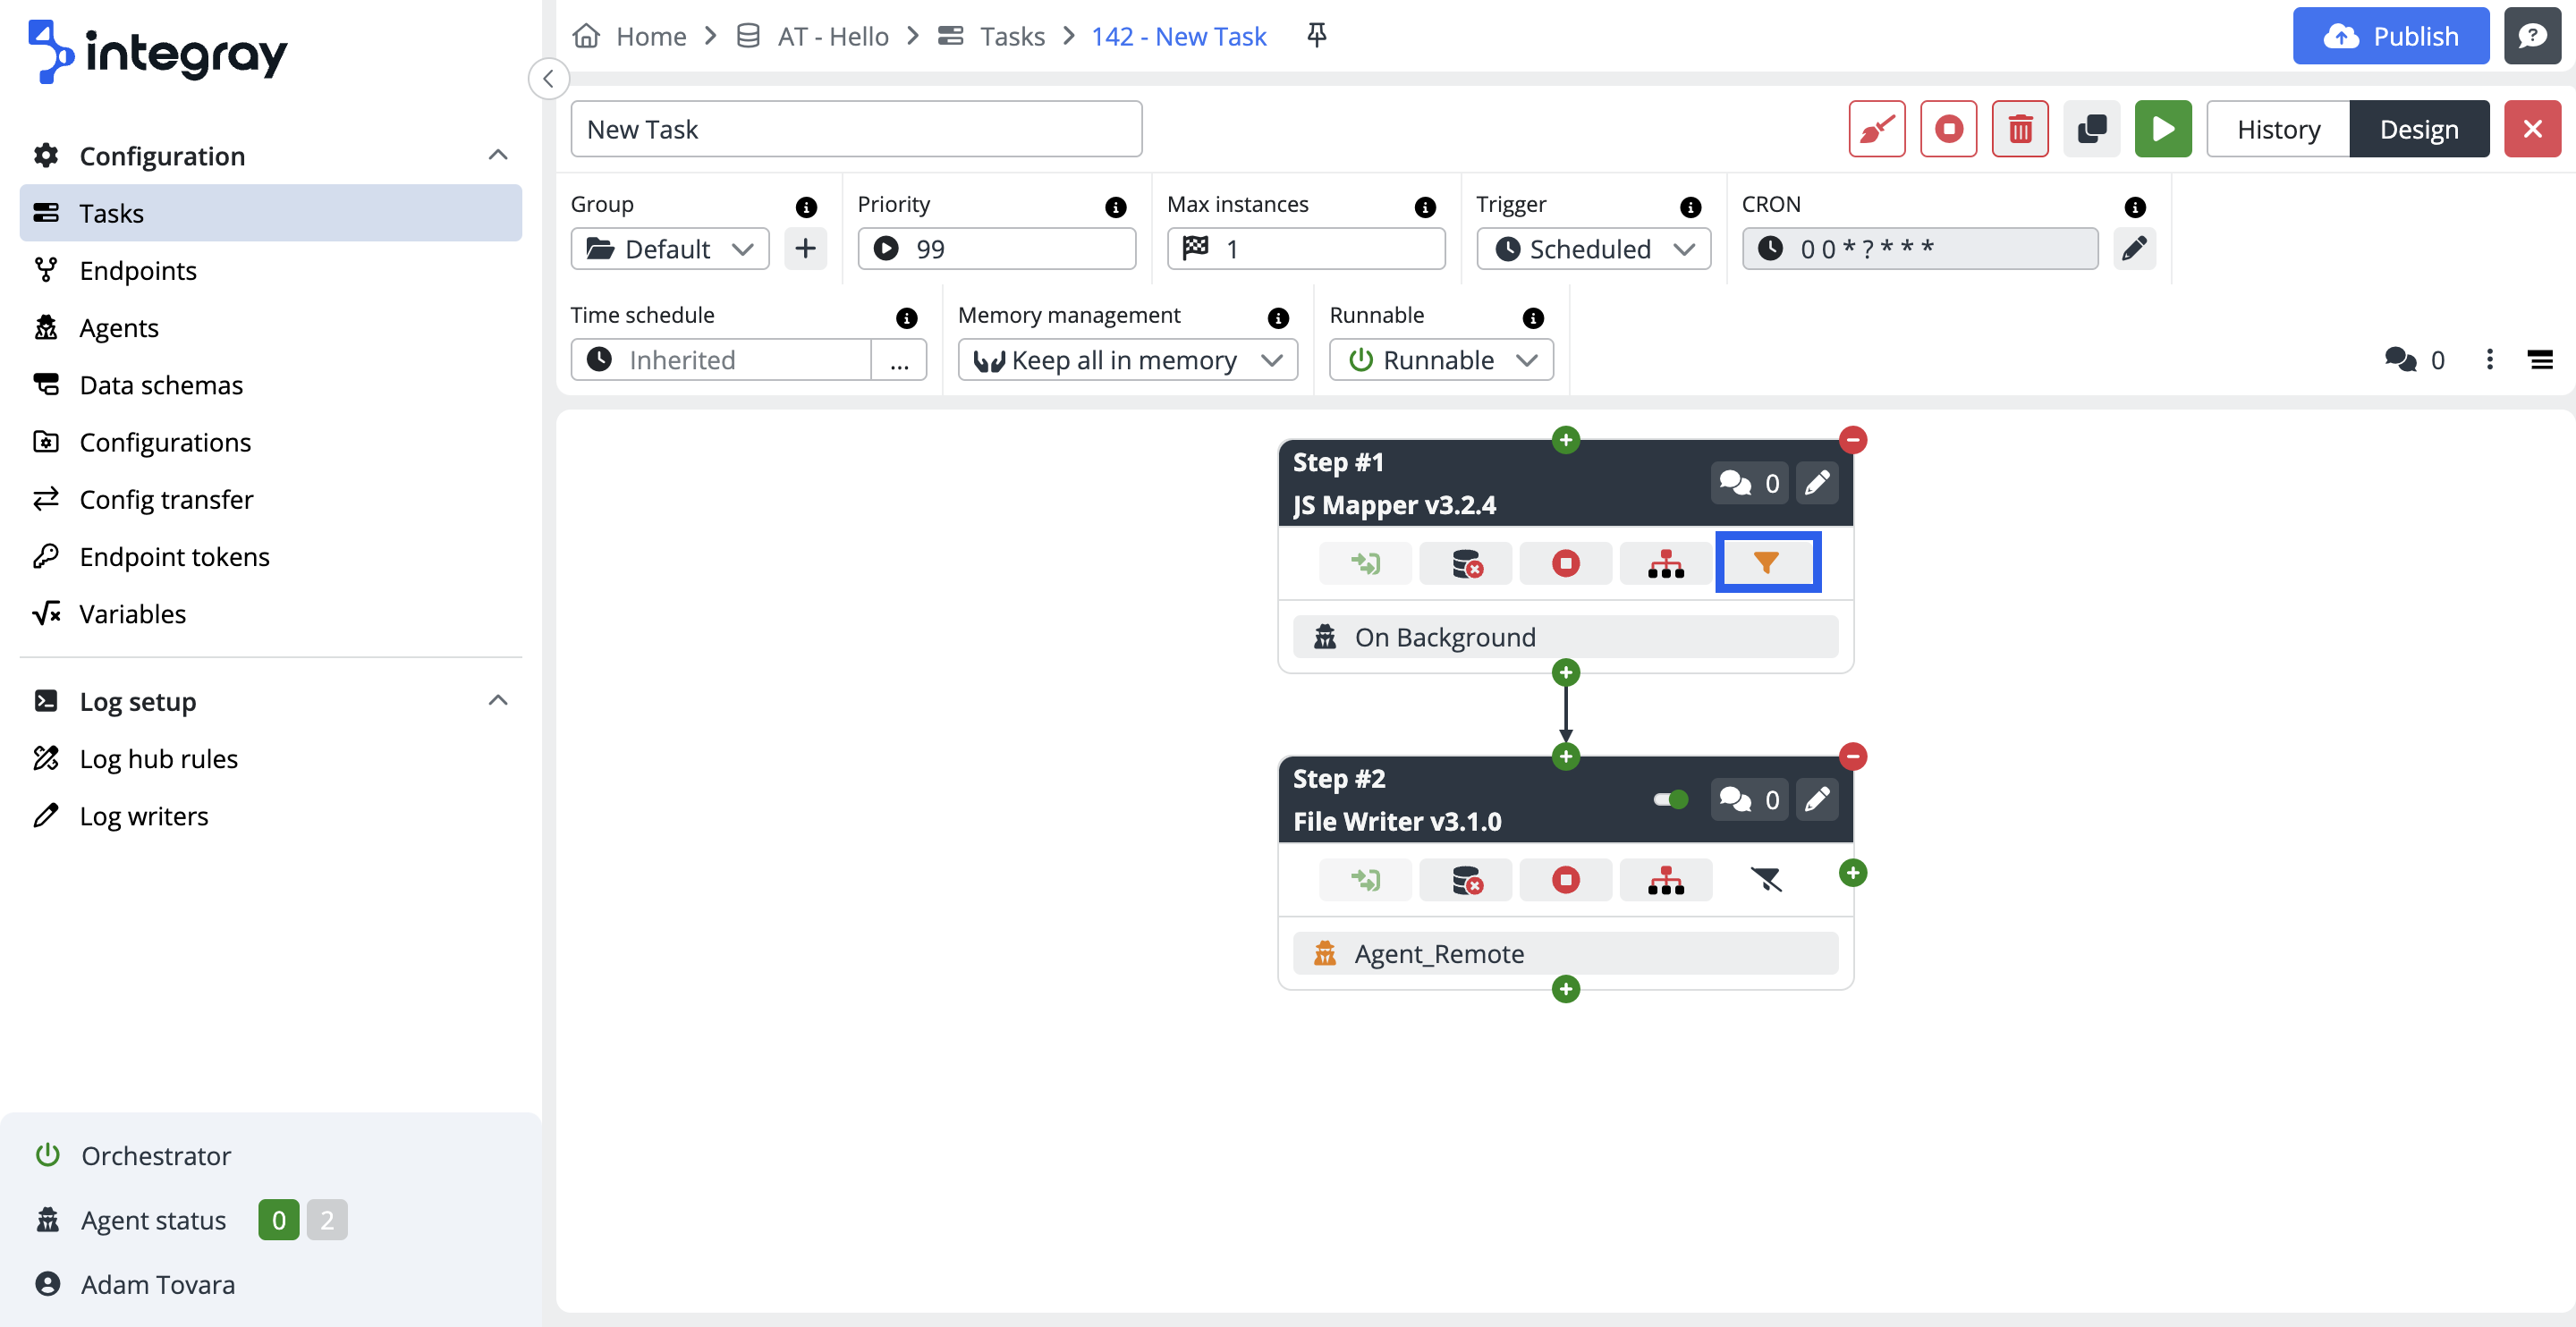Duplicate the task with the copy icon
The width and height of the screenshot is (2576, 1327).
tap(2092, 128)
